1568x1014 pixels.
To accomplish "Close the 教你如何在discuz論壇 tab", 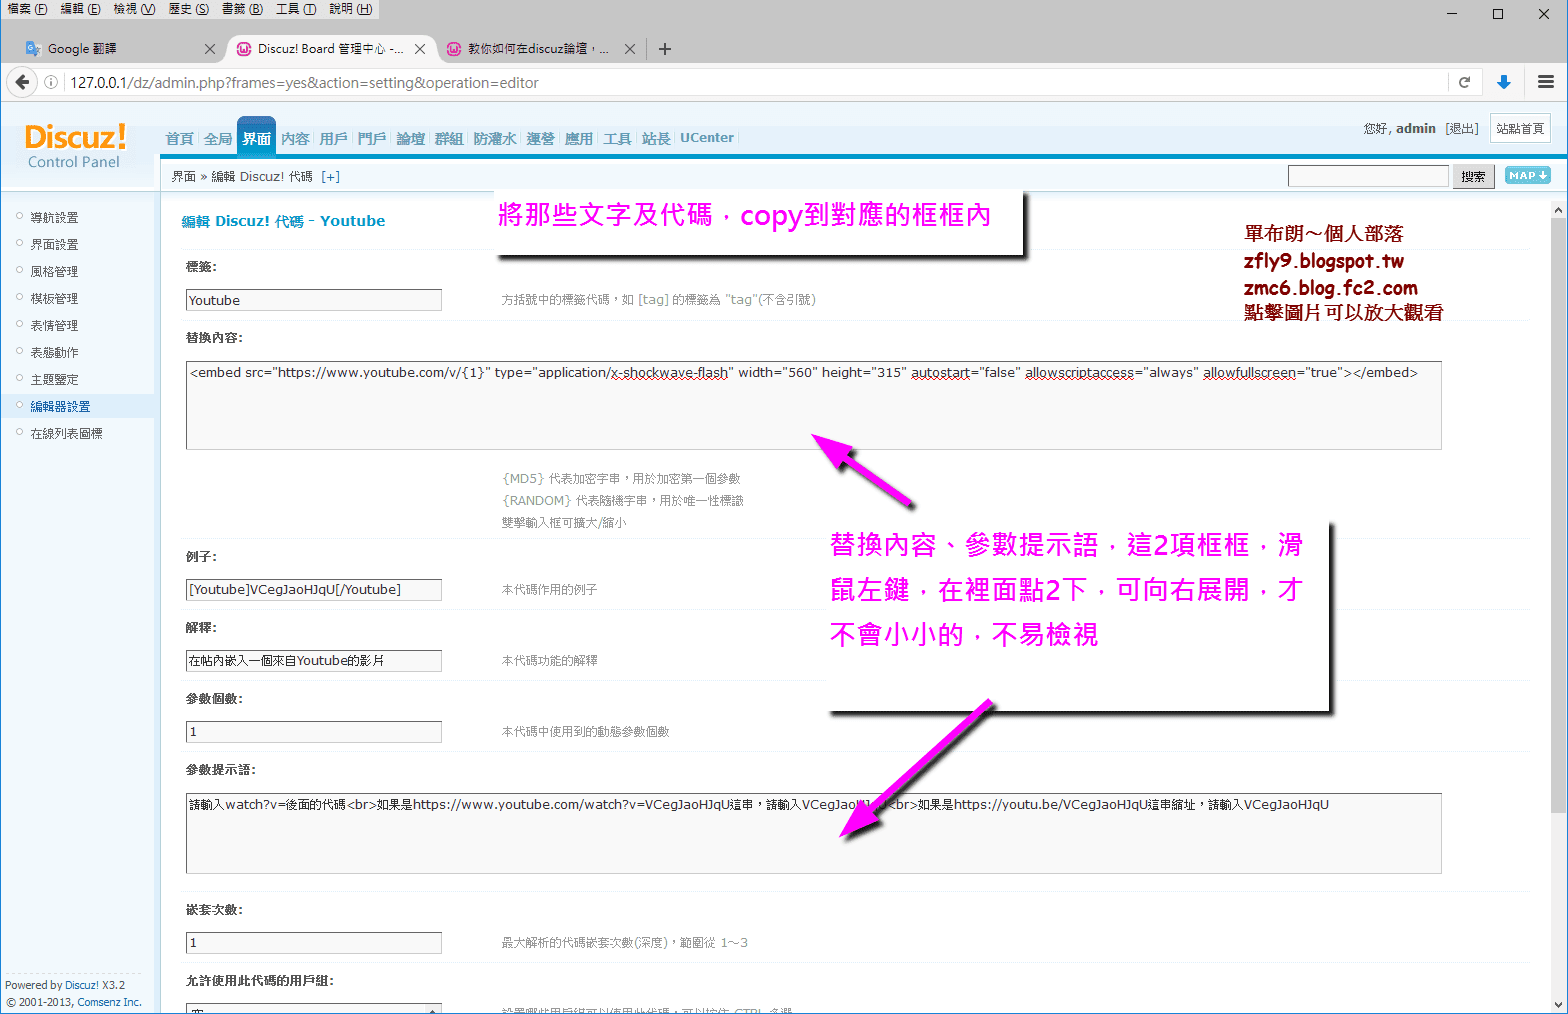I will pyautogui.click(x=630, y=48).
